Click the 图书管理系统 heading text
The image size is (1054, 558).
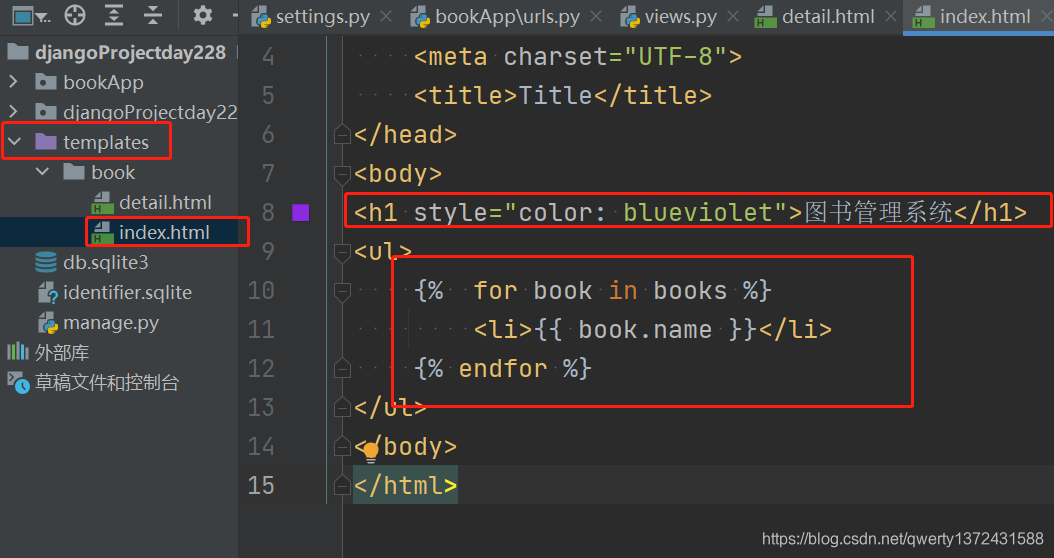(x=879, y=212)
